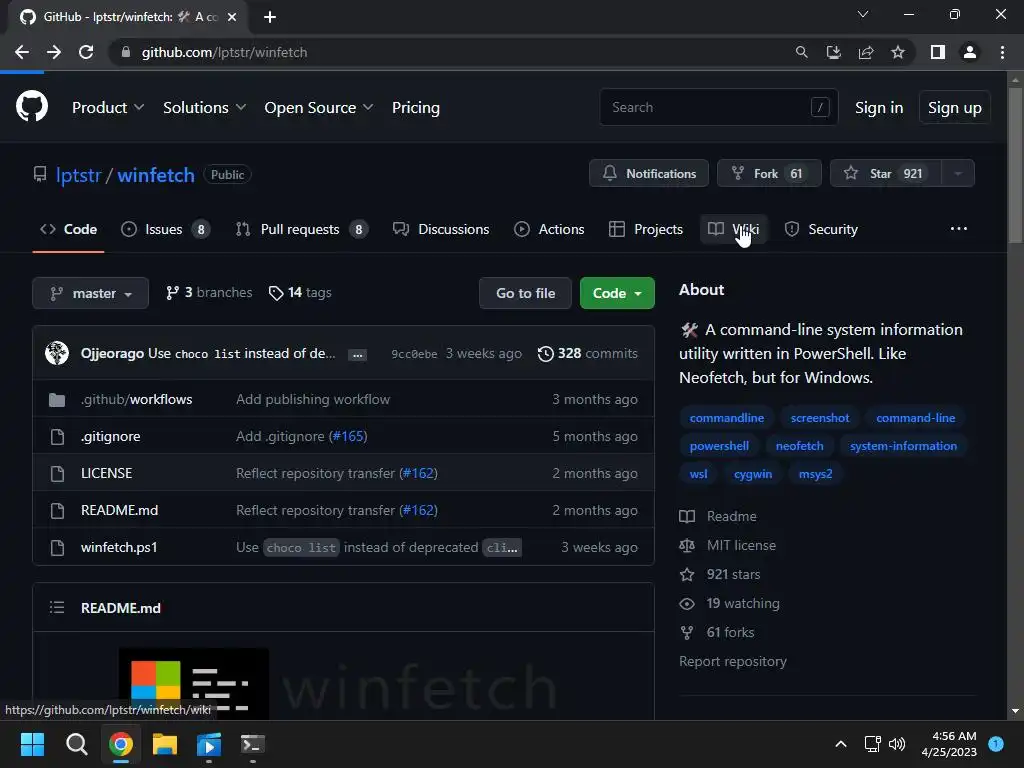Open the terminal icon in the taskbar
The image size is (1024, 768).
pos(253,744)
